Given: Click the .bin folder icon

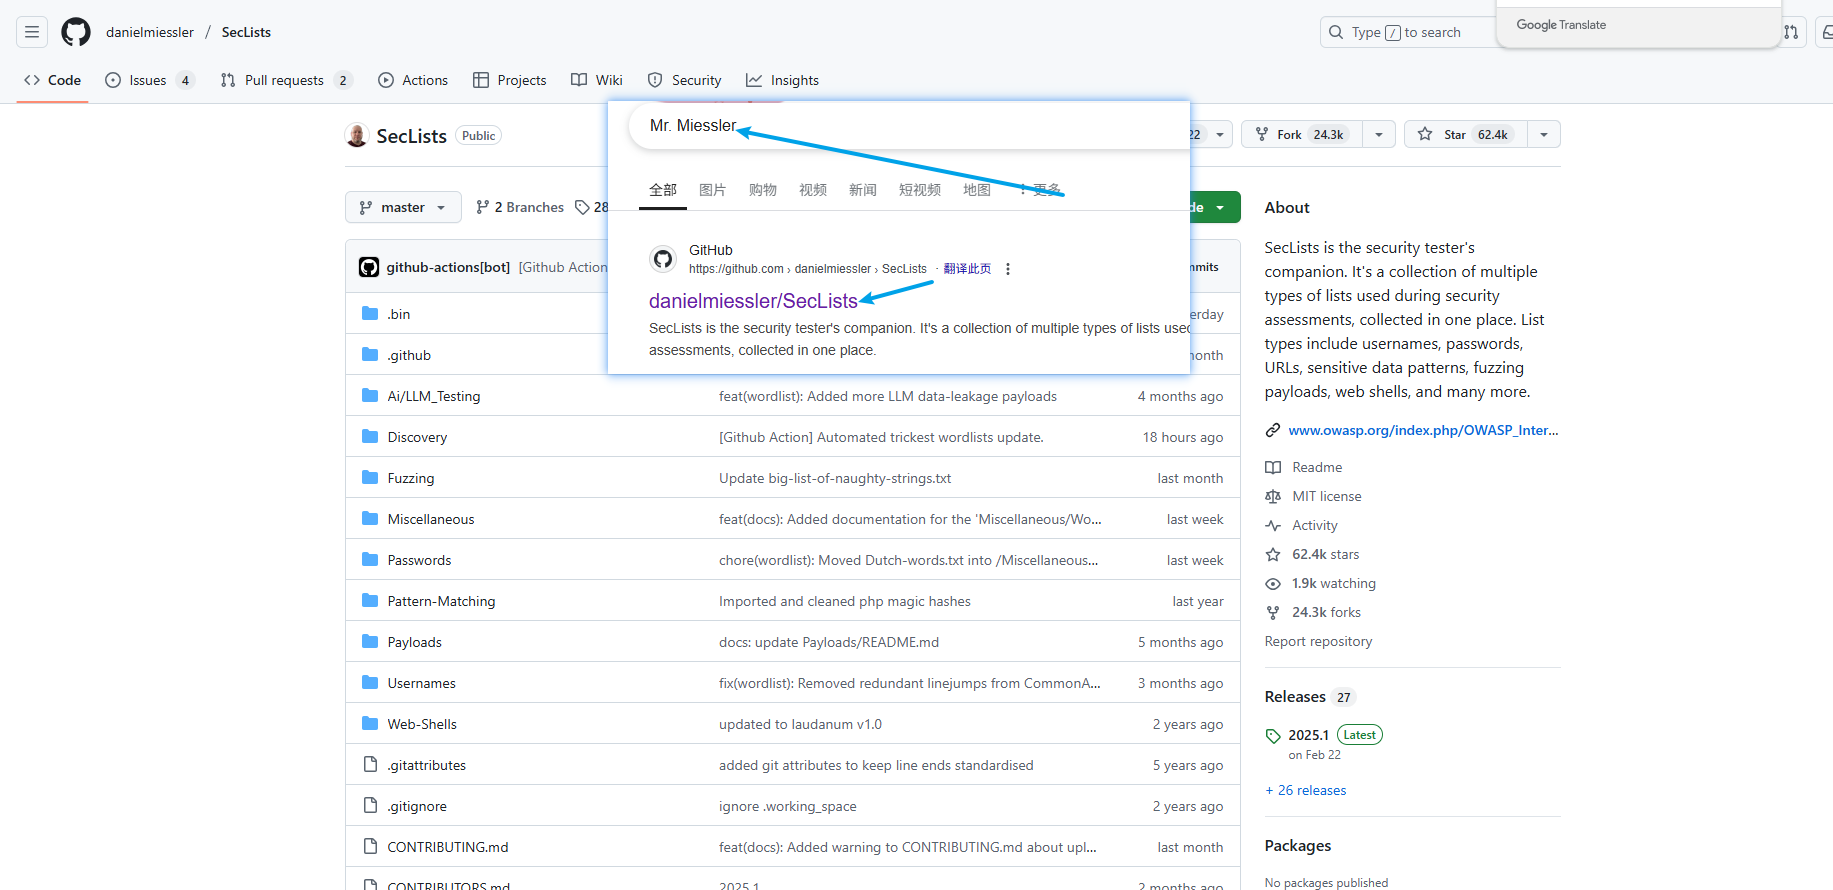Looking at the screenshot, I should 370,313.
